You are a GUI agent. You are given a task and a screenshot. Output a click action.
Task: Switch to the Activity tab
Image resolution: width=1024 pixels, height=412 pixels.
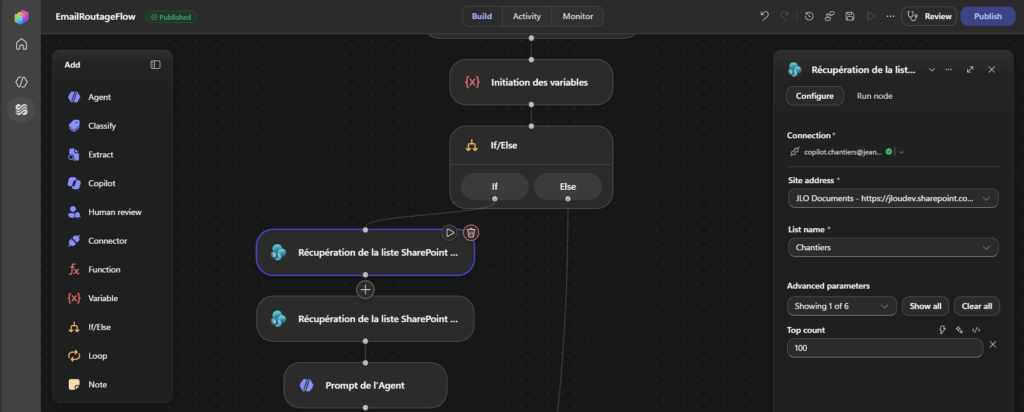527,16
